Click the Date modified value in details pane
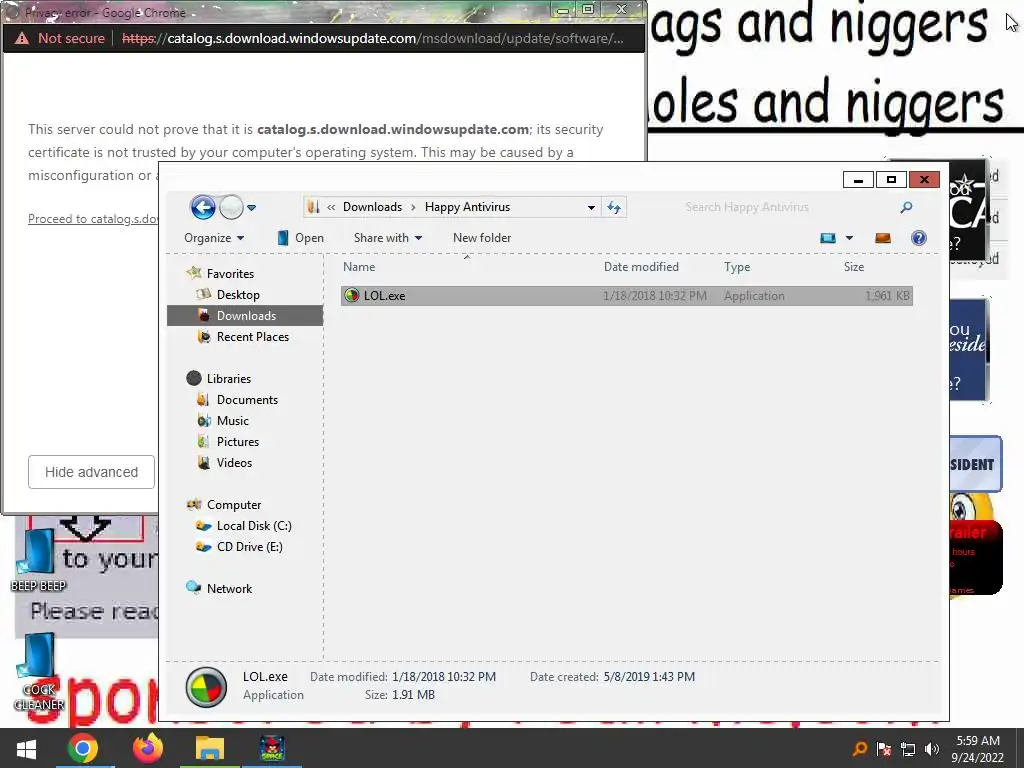The height and width of the screenshot is (768, 1024). point(444,677)
